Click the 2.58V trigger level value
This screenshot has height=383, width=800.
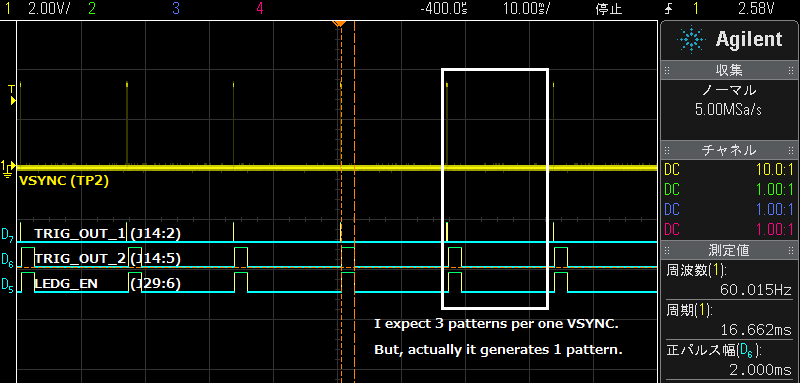pyautogui.click(x=756, y=8)
